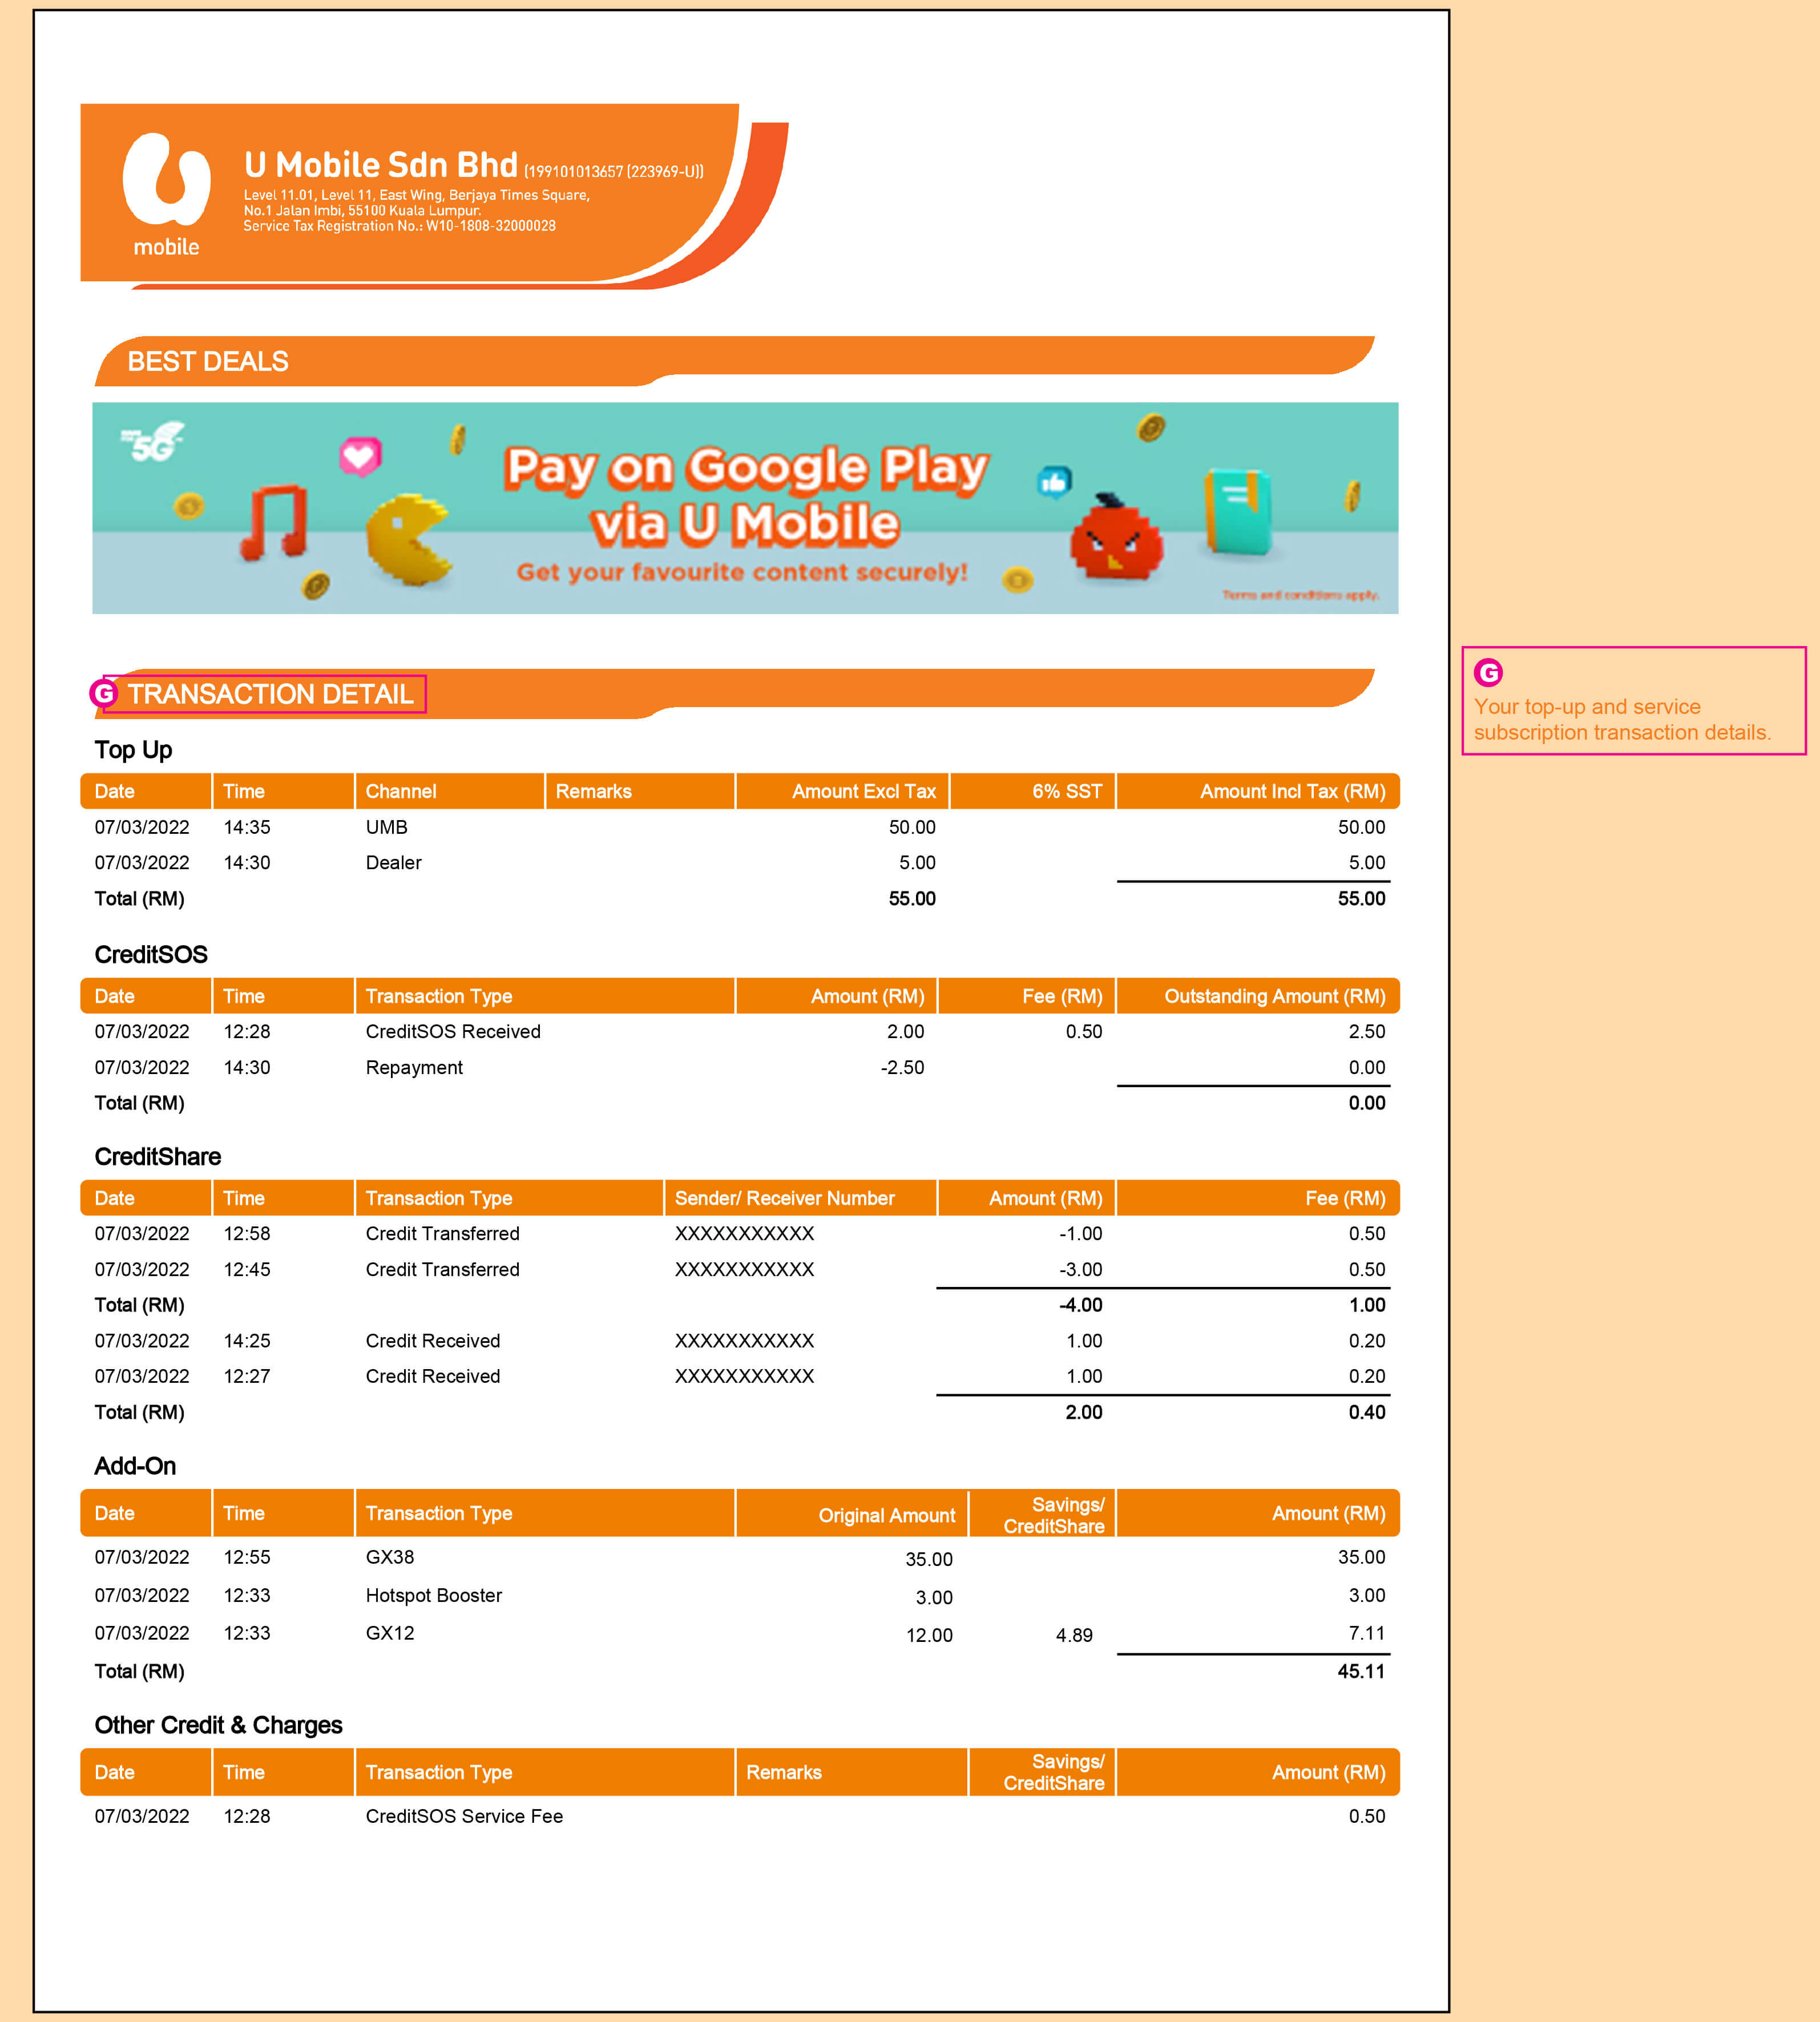The image size is (1820, 2022).
Task: Click Credit Received in the 12:27 row
Action: 432,1377
